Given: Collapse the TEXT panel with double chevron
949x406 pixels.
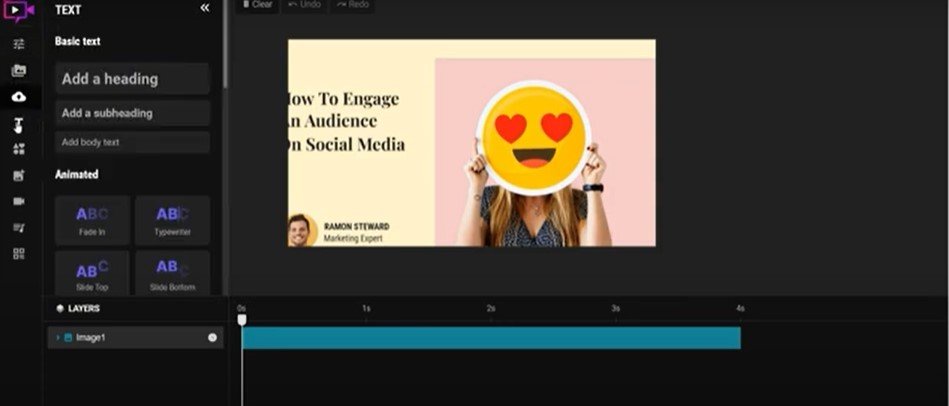Looking at the screenshot, I should point(205,8).
